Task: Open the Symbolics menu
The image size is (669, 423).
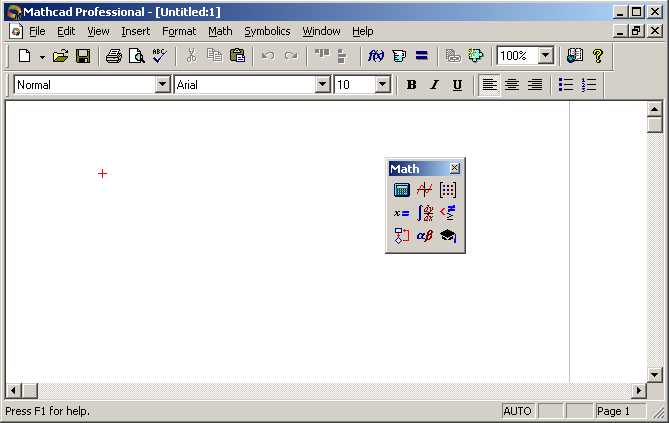Action: [267, 32]
